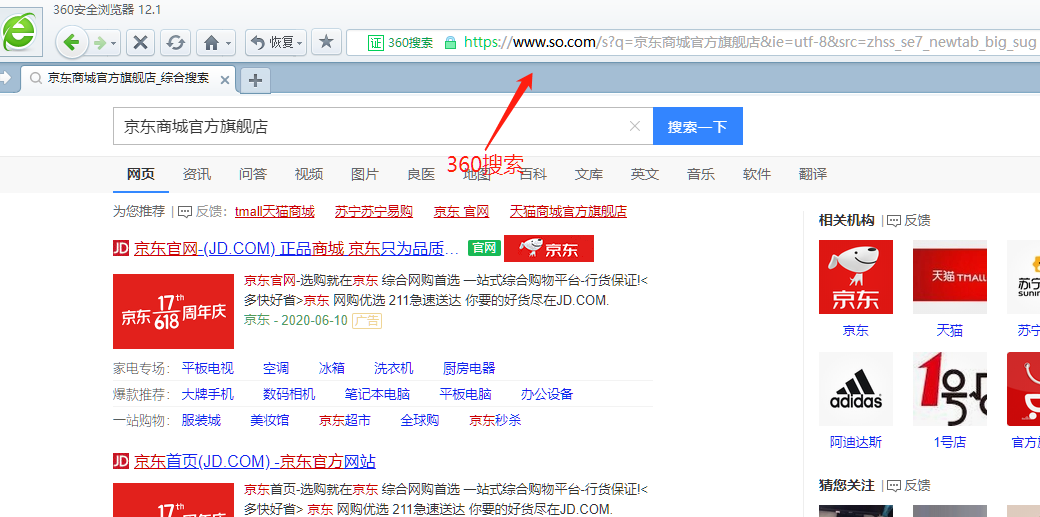Switch to the 良医 category
This screenshot has height=517, width=1040.
click(421, 175)
